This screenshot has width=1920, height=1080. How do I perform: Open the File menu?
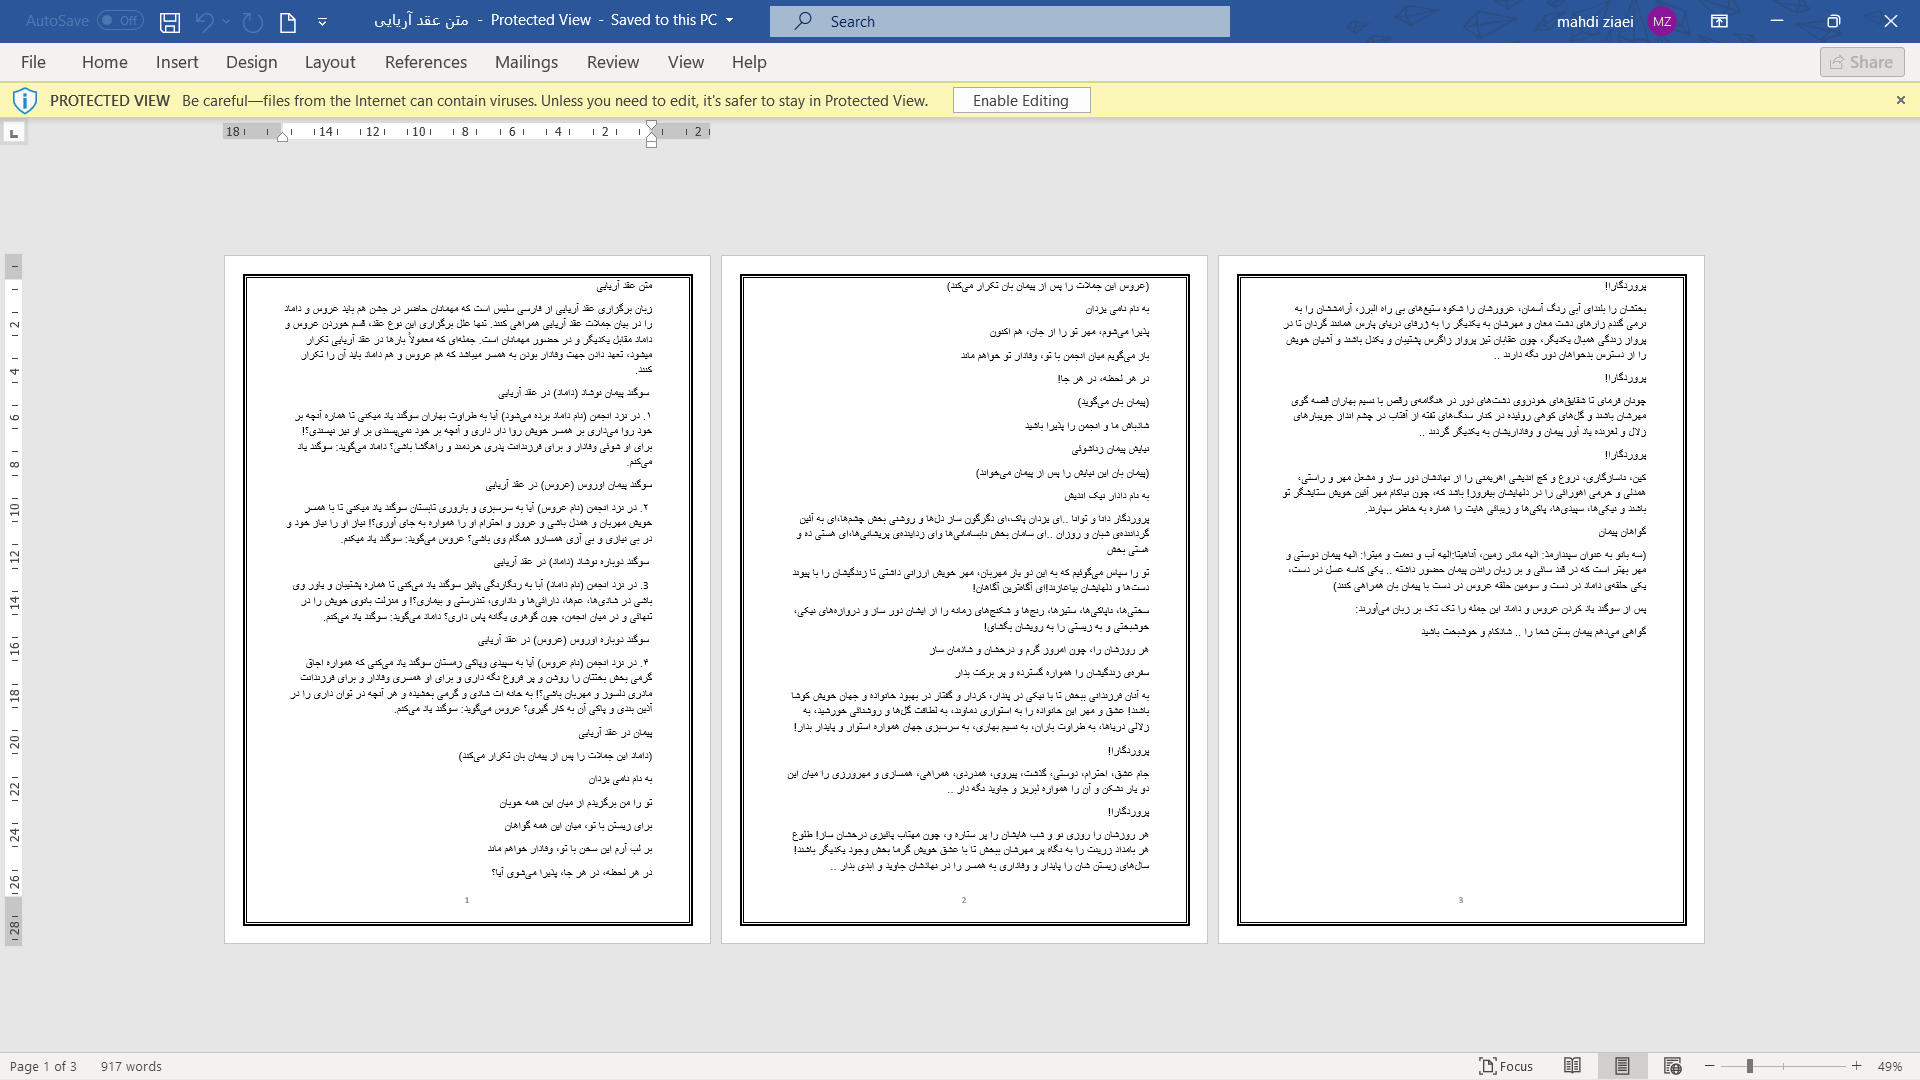[33, 62]
